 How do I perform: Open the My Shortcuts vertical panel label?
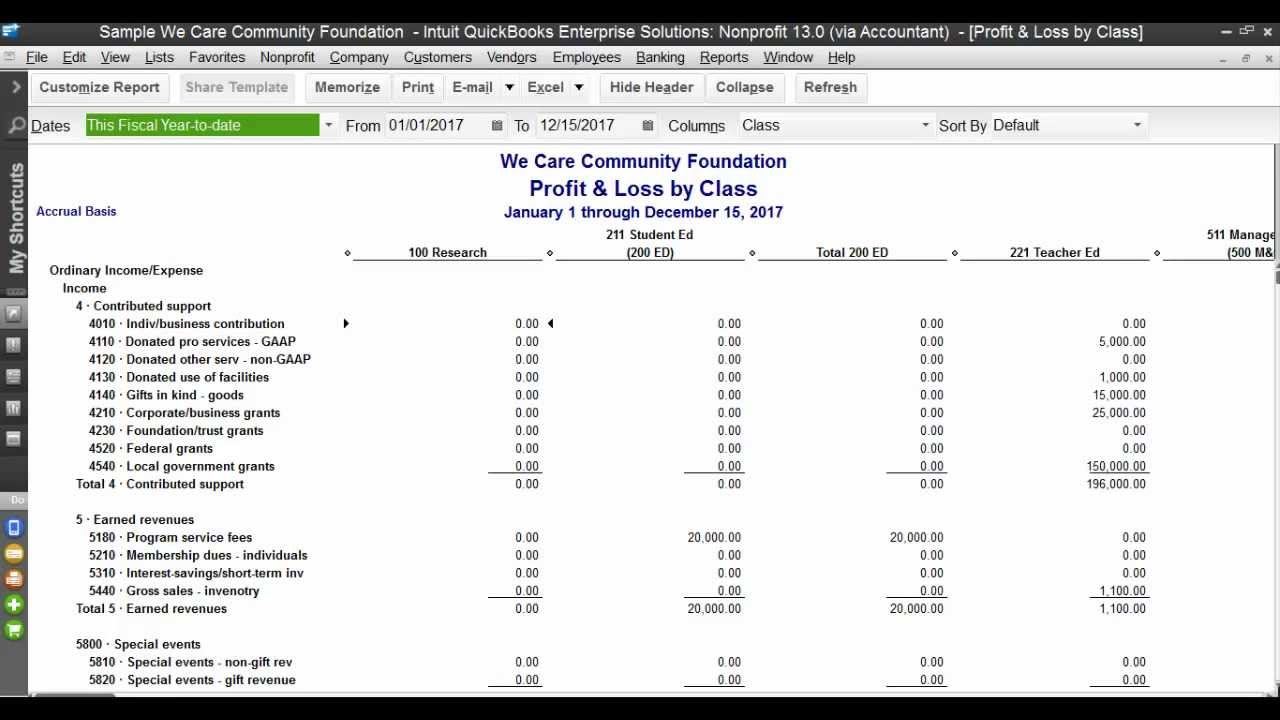point(16,219)
